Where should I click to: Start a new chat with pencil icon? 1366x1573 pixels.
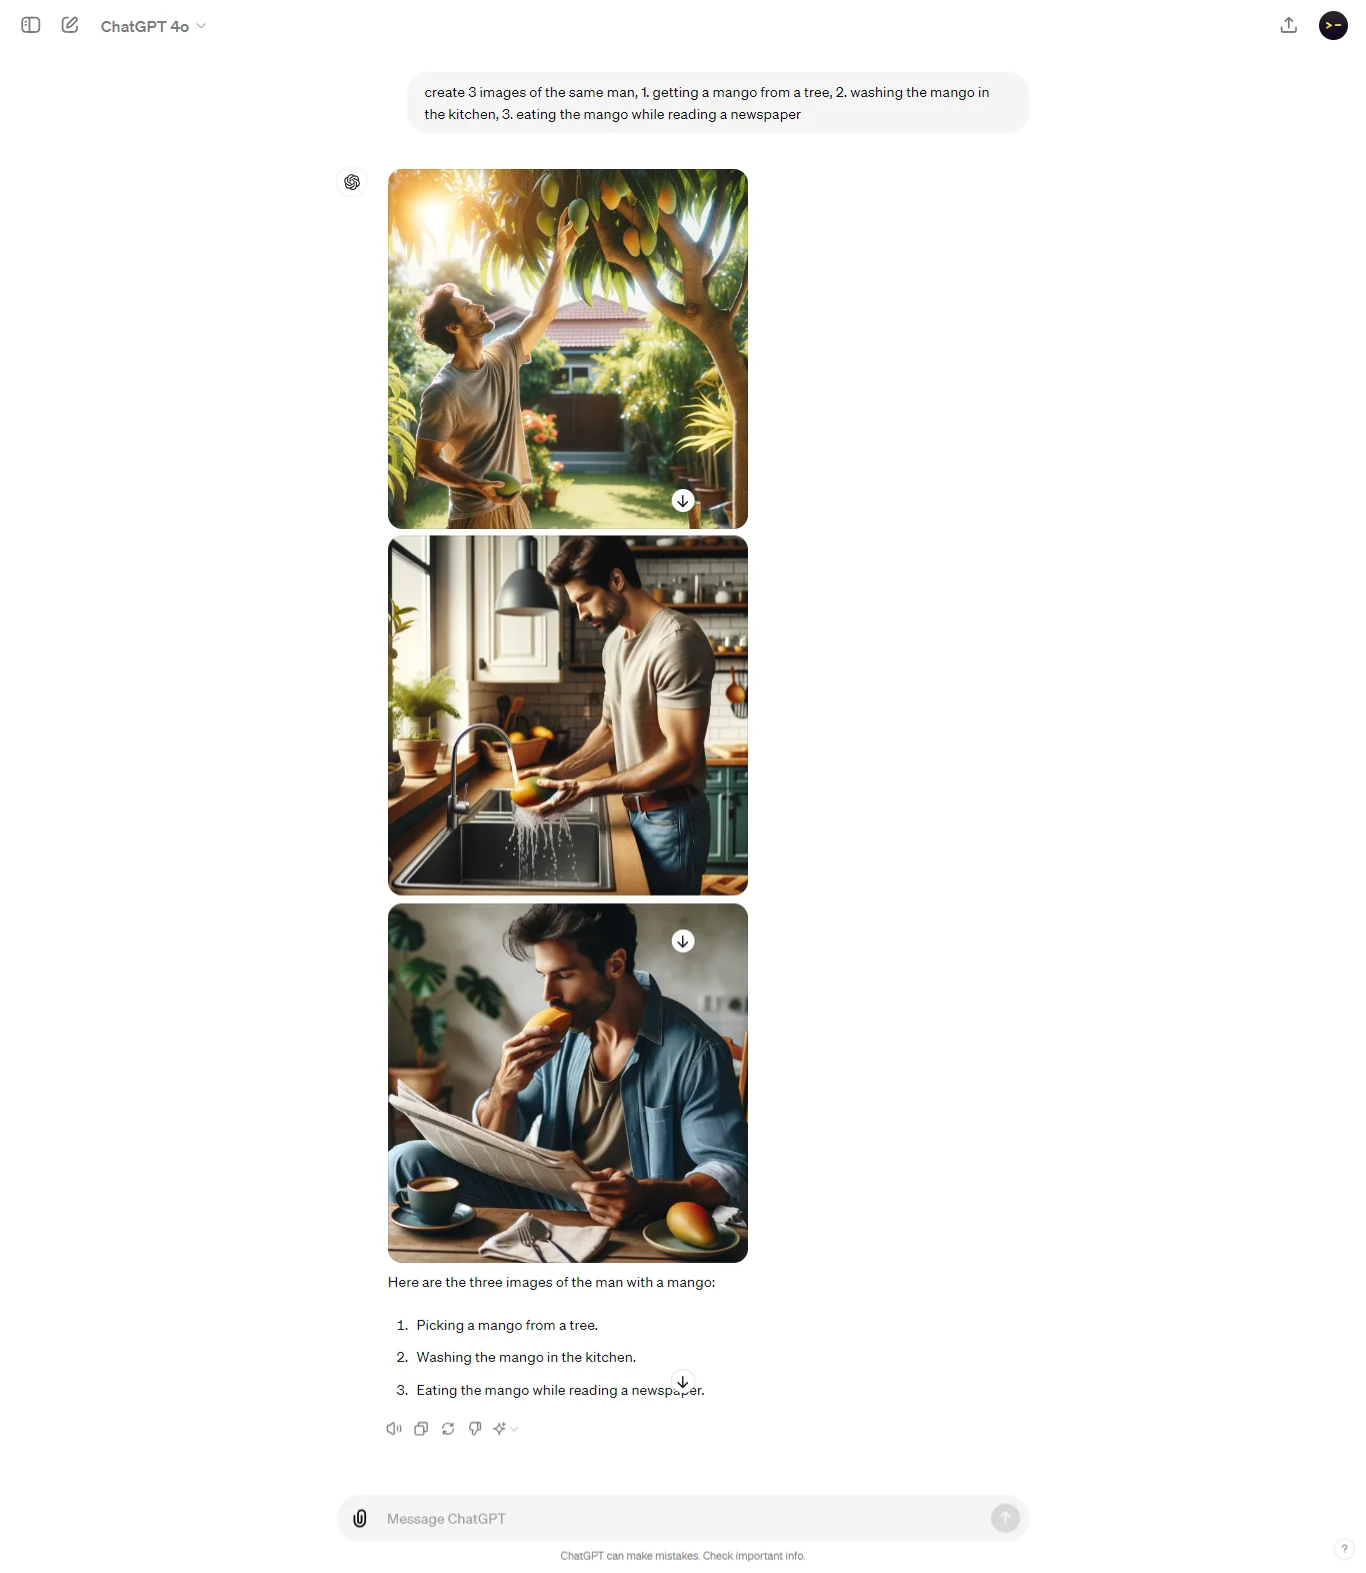[70, 25]
